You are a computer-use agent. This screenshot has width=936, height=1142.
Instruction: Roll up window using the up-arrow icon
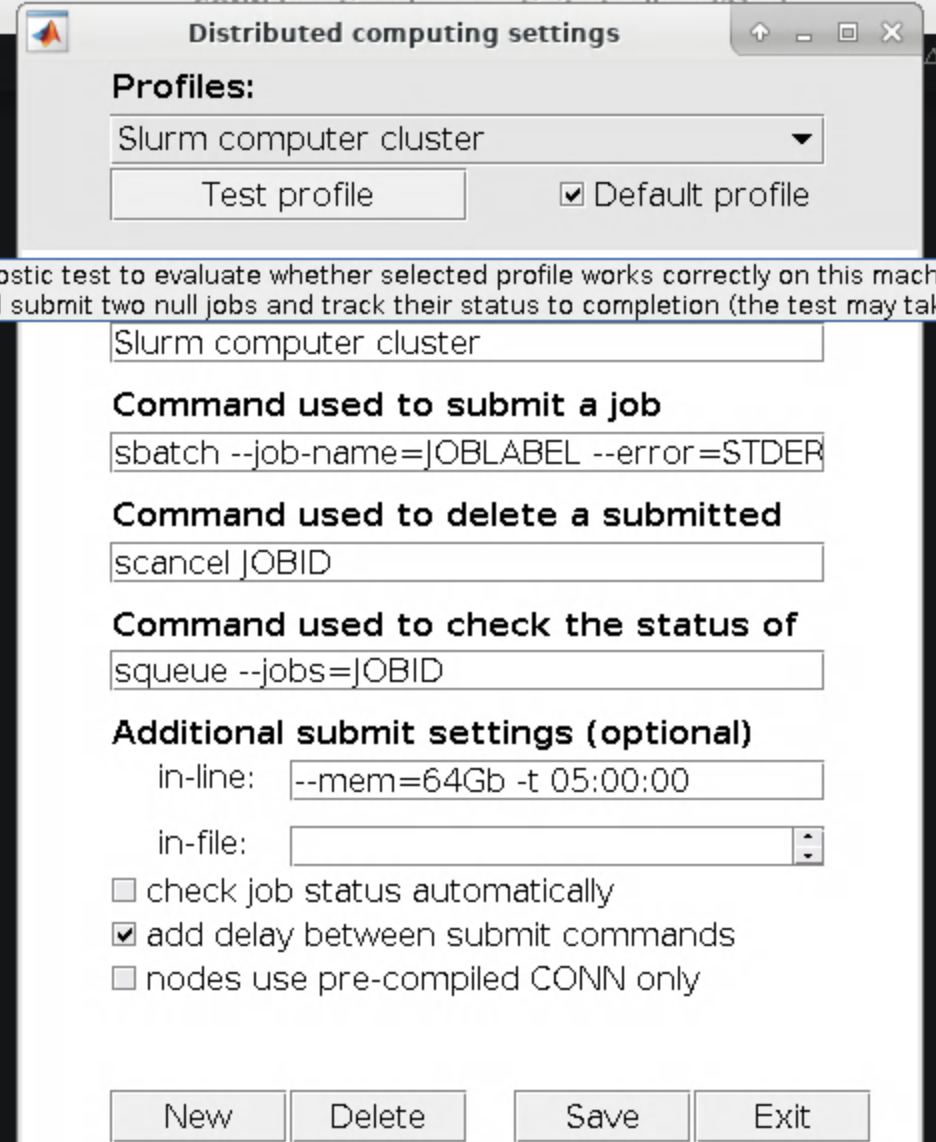[x=760, y=33]
